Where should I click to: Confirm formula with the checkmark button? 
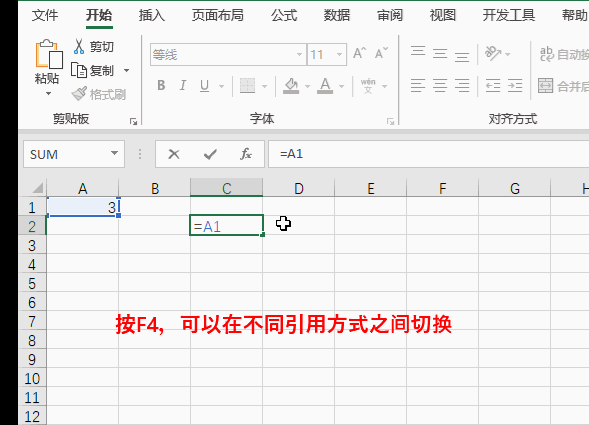pyautogui.click(x=210, y=154)
